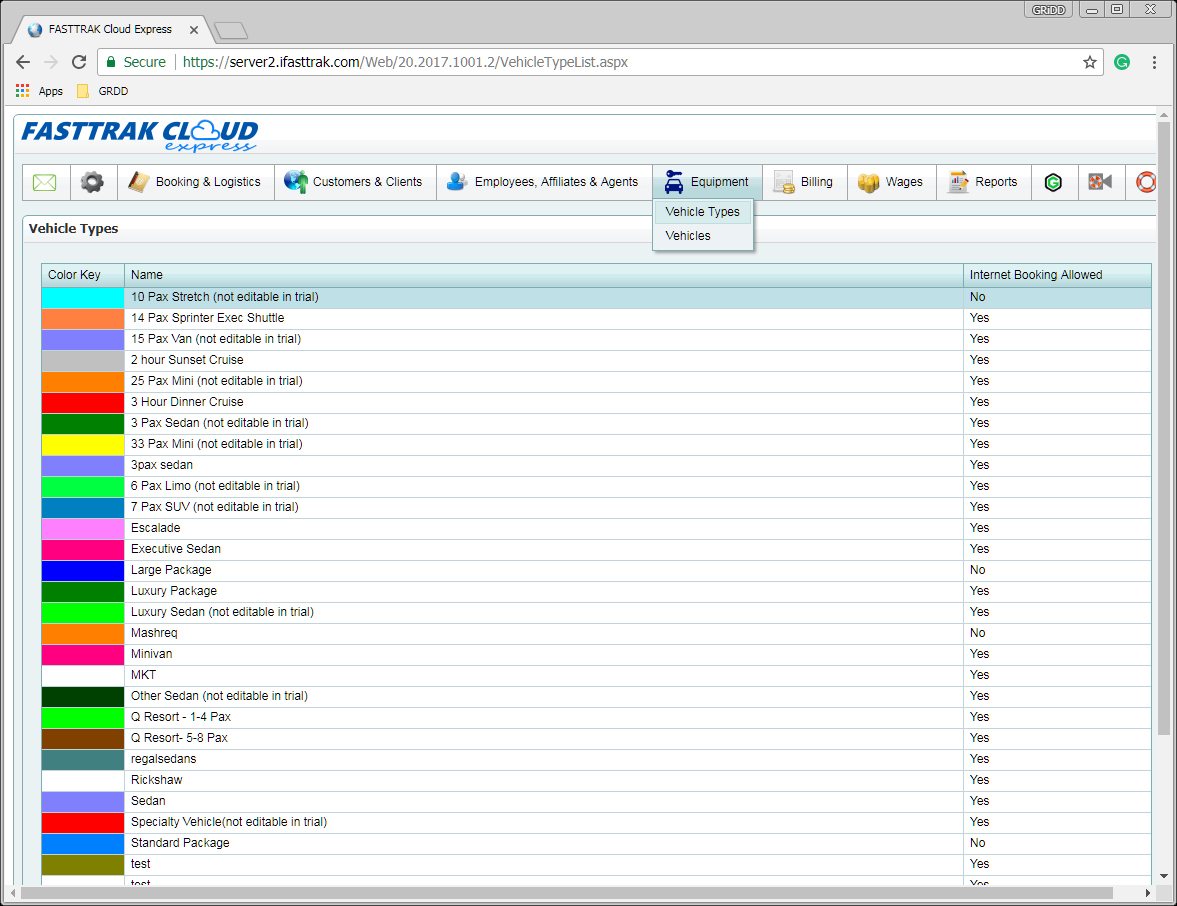The width and height of the screenshot is (1177, 906).
Task: Select Executive Sedan row
Action: pos(596,549)
